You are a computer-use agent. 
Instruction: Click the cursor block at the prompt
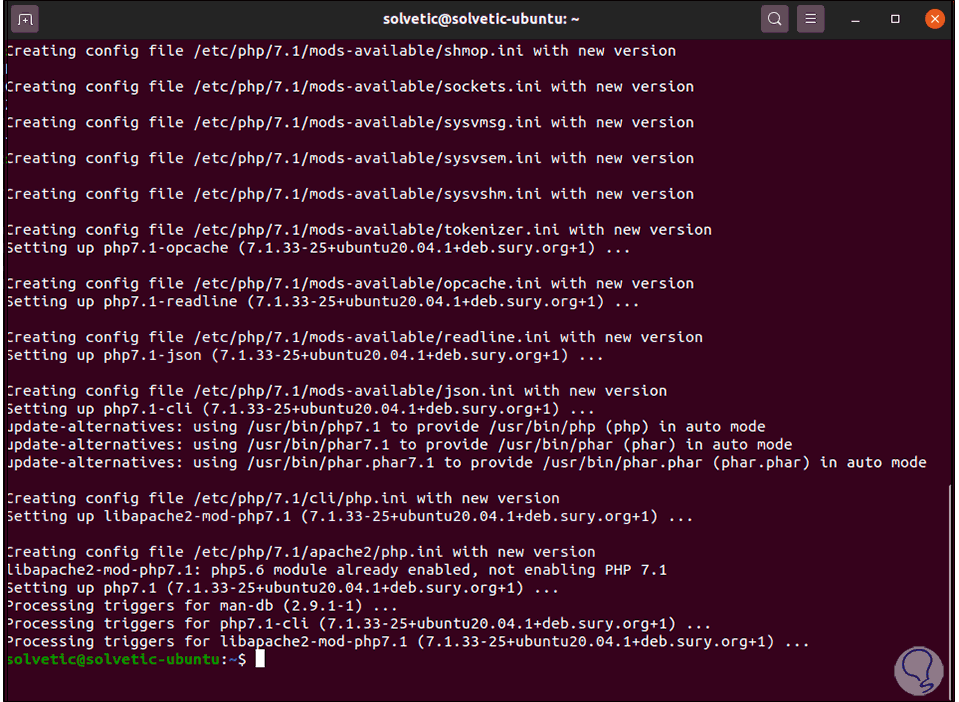click(x=260, y=659)
